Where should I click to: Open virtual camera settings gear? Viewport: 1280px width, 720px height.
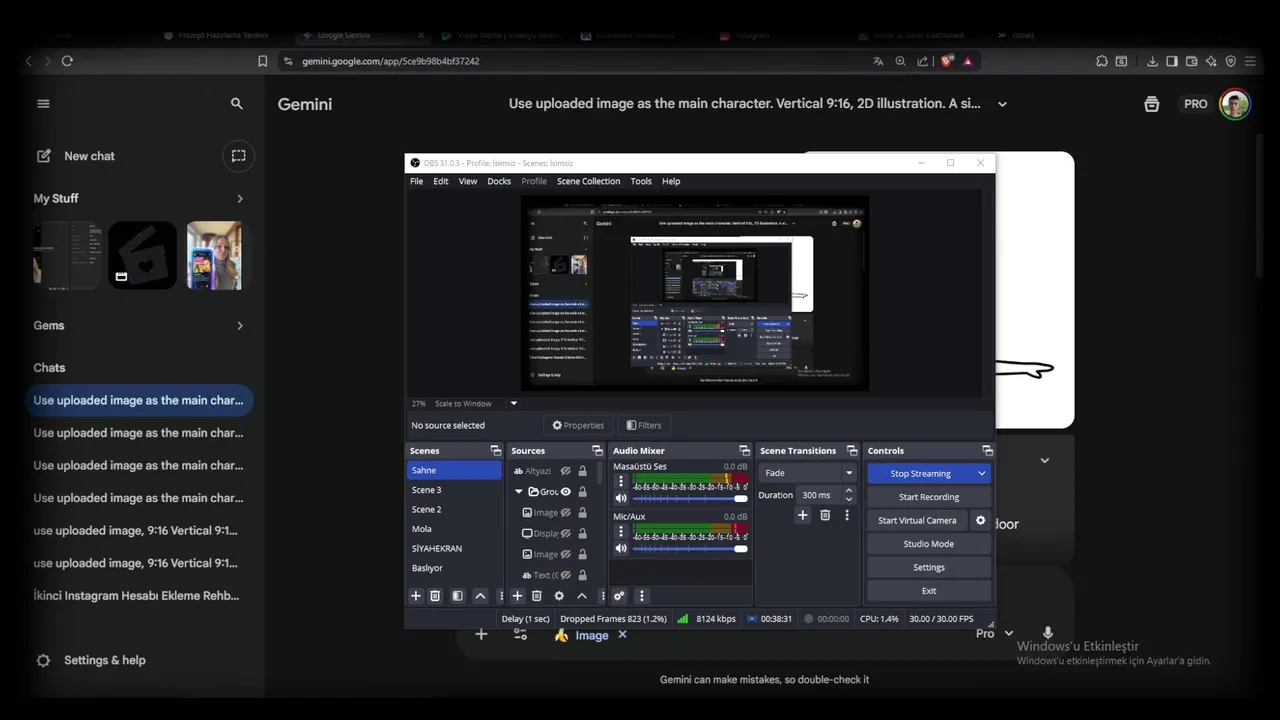pyautogui.click(x=980, y=521)
